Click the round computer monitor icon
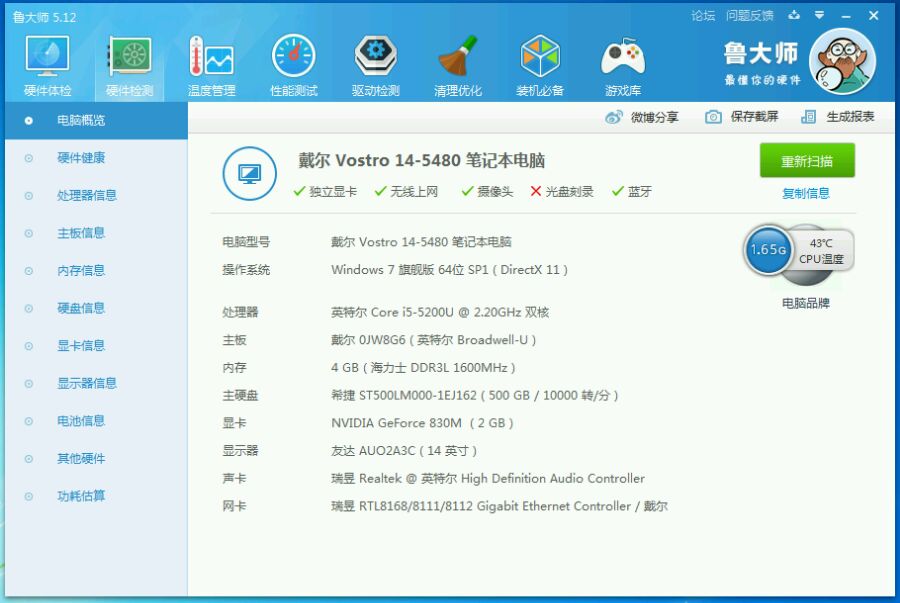Image resolution: width=900 pixels, height=603 pixels. click(x=249, y=173)
